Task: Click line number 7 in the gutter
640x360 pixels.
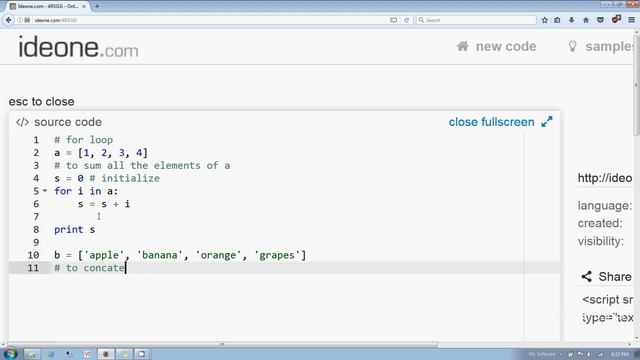Action: [36, 217]
